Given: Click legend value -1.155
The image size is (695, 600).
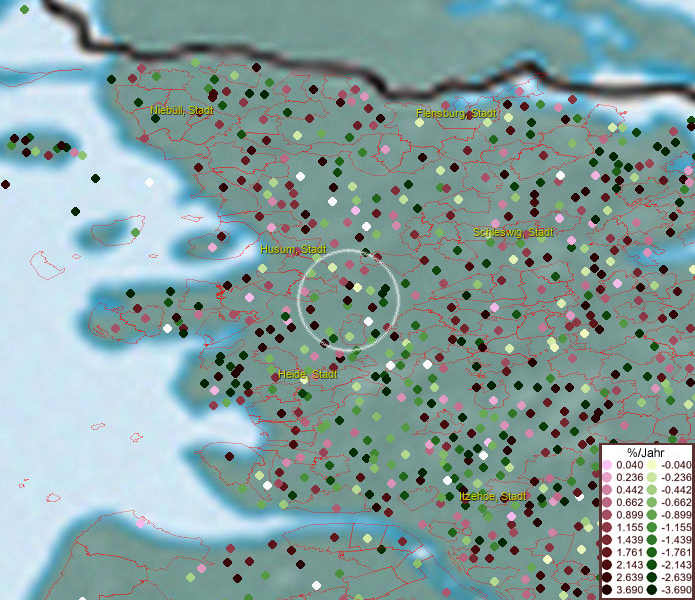Looking at the screenshot, I should point(676,527).
